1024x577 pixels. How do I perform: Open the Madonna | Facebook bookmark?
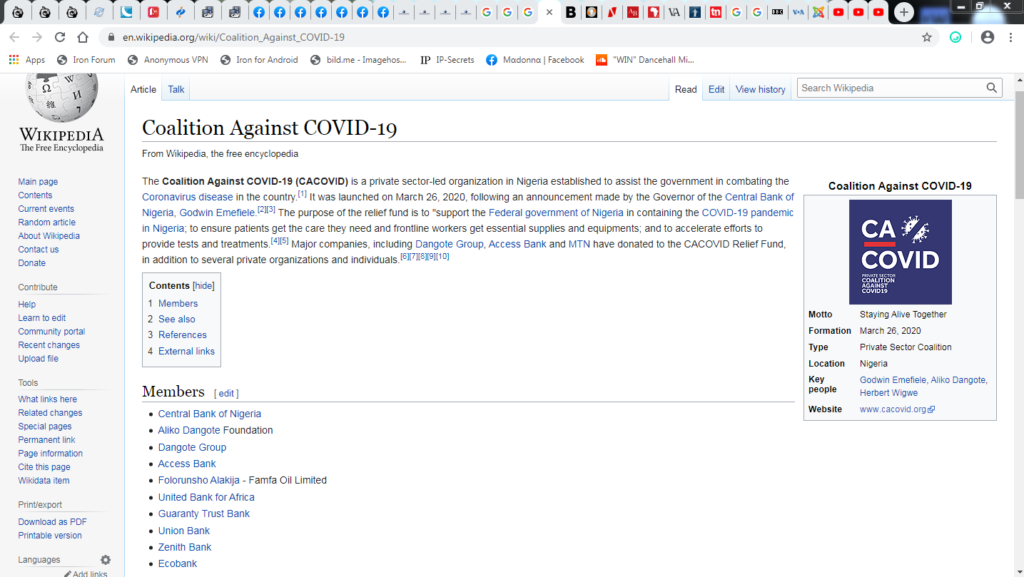coord(535,59)
